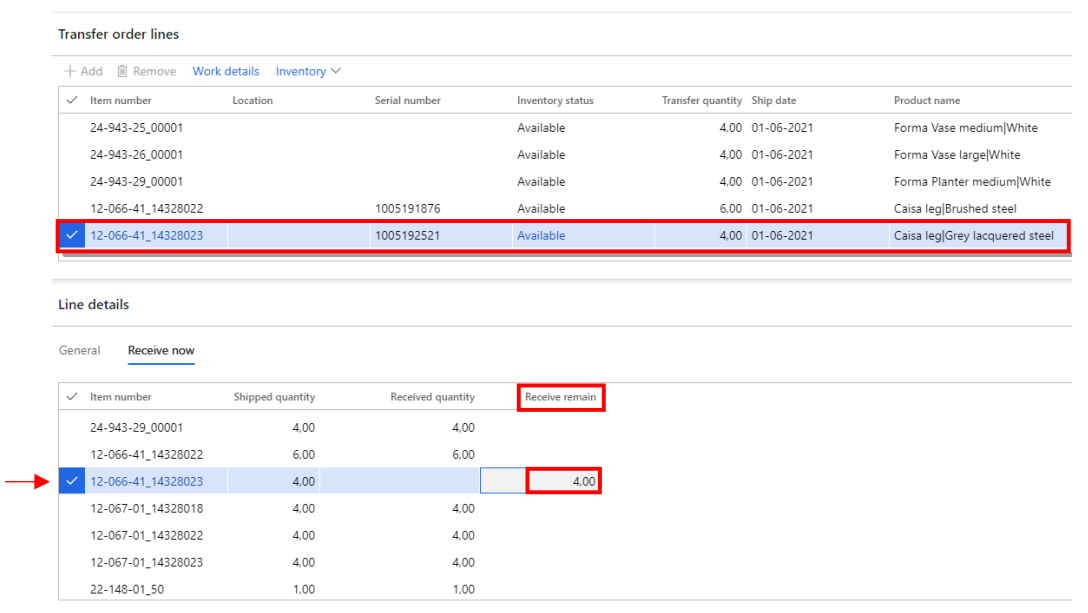Click the Add plus icon

click(70, 72)
